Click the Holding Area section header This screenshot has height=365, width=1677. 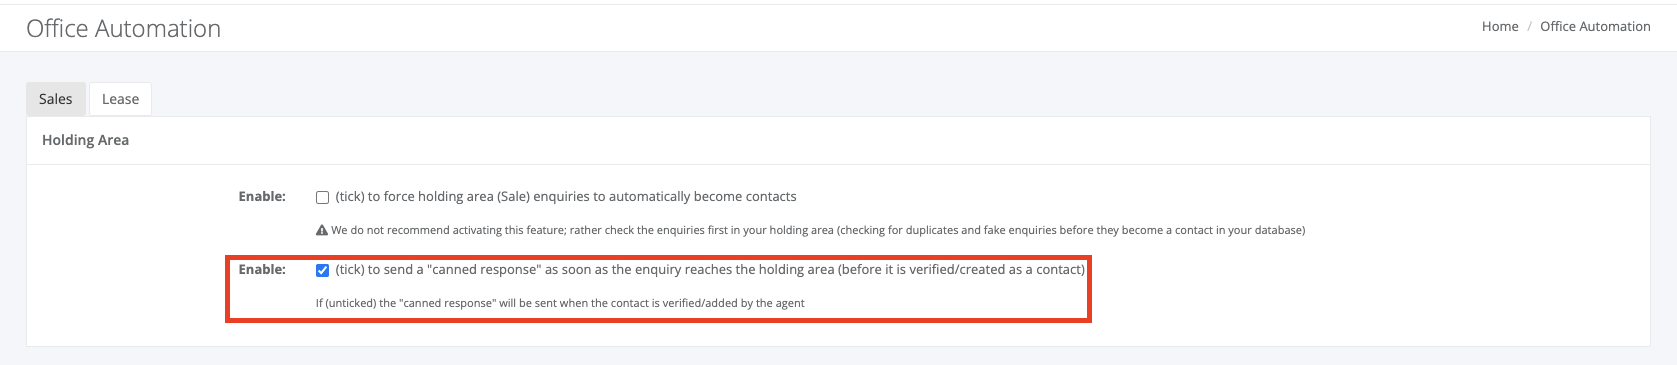click(85, 140)
